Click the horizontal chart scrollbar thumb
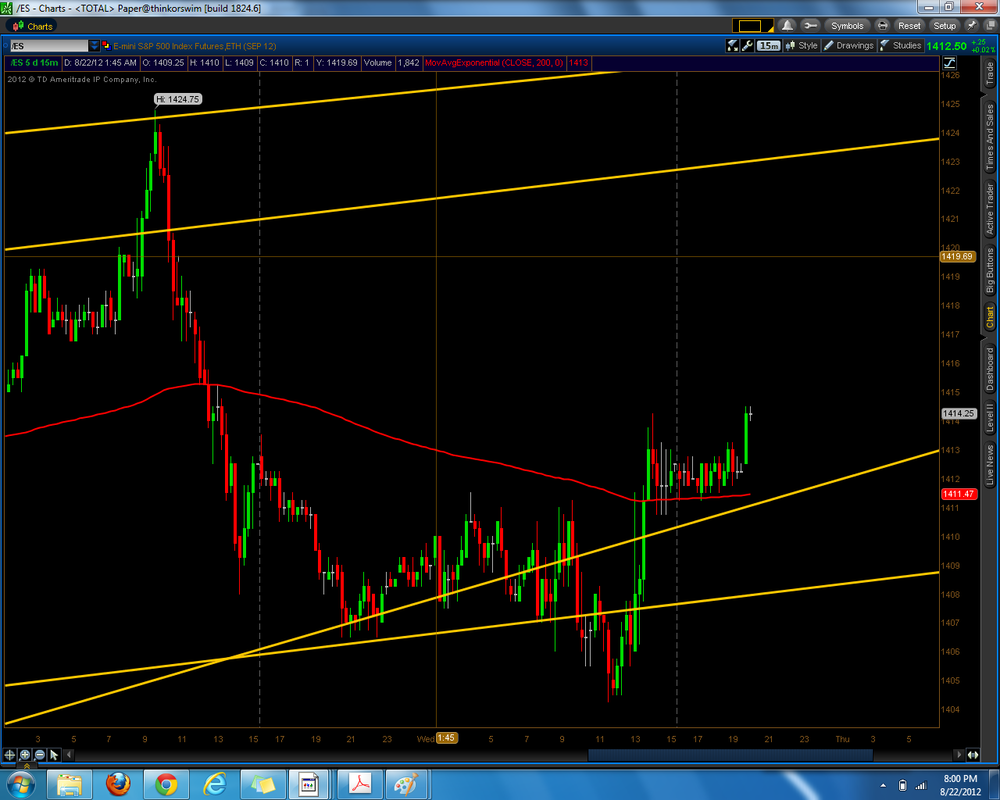Image resolution: width=1000 pixels, height=800 pixels. pyautogui.click(x=730, y=755)
